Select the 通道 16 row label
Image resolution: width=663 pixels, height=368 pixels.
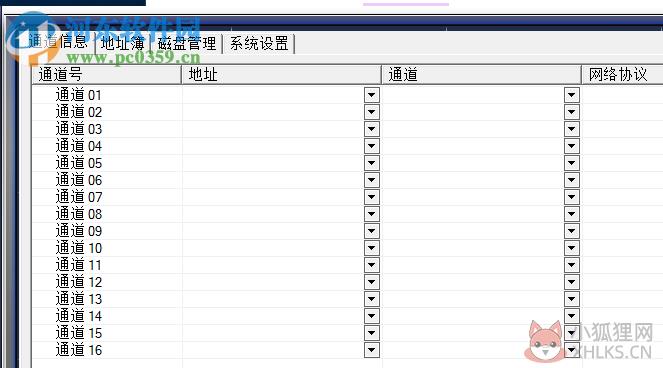pos(79,350)
